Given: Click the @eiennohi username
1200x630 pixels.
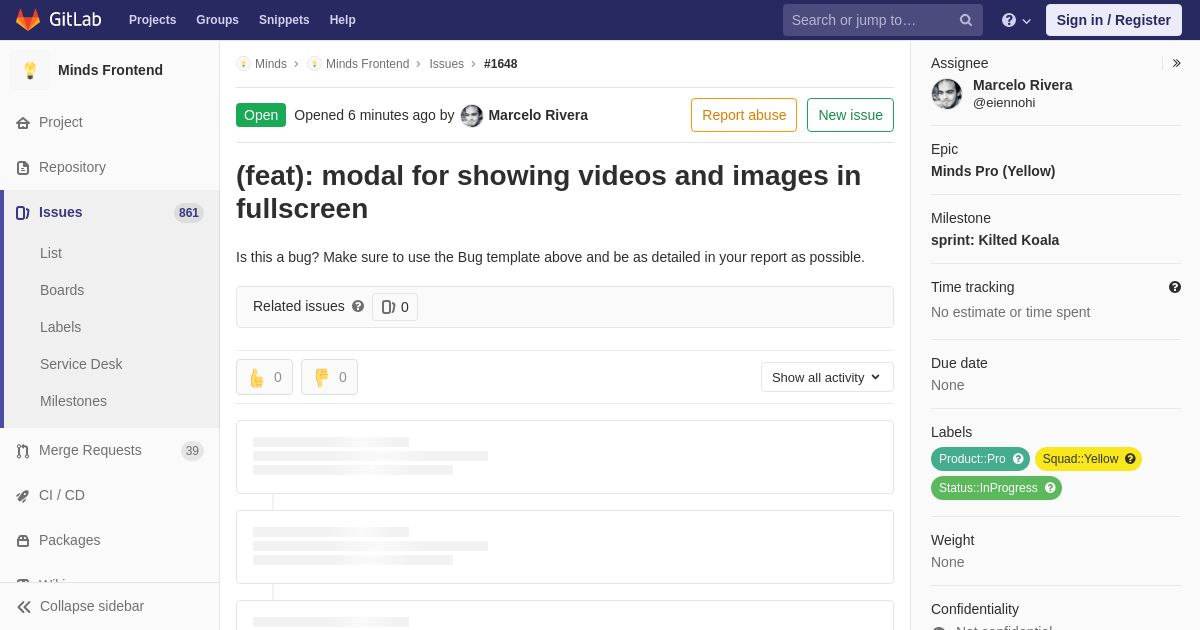Looking at the screenshot, I should pyautogui.click(x=1004, y=103).
